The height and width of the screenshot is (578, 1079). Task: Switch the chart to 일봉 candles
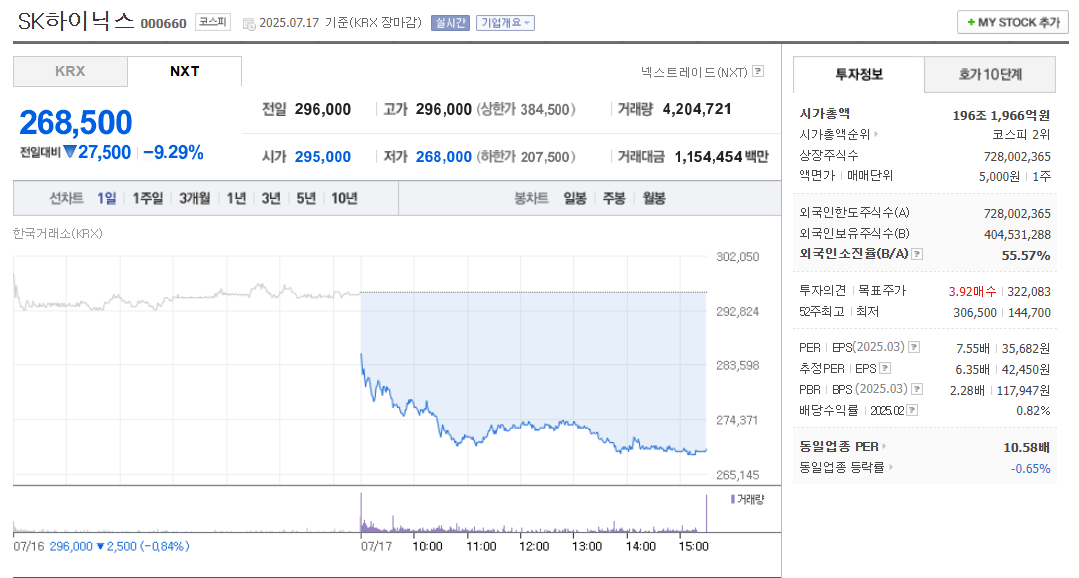tap(575, 198)
